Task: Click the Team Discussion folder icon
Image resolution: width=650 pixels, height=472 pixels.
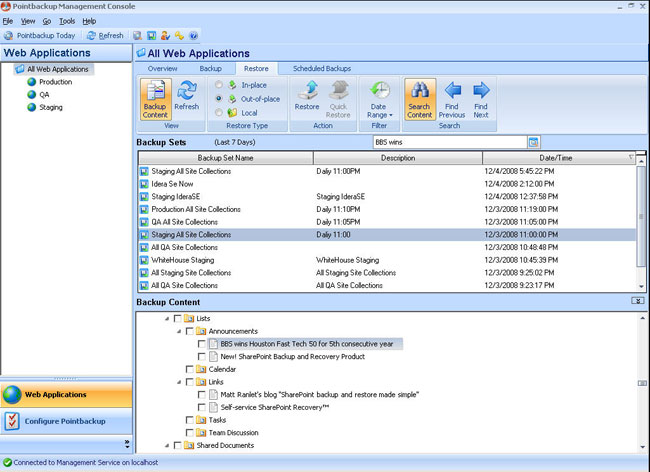Action: (201, 433)
